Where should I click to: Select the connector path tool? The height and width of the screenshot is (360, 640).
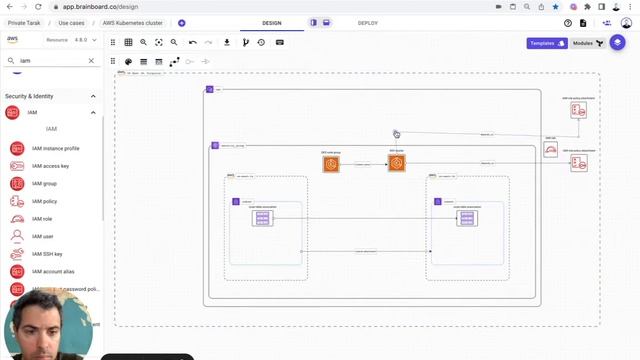(x=174, y=62)
